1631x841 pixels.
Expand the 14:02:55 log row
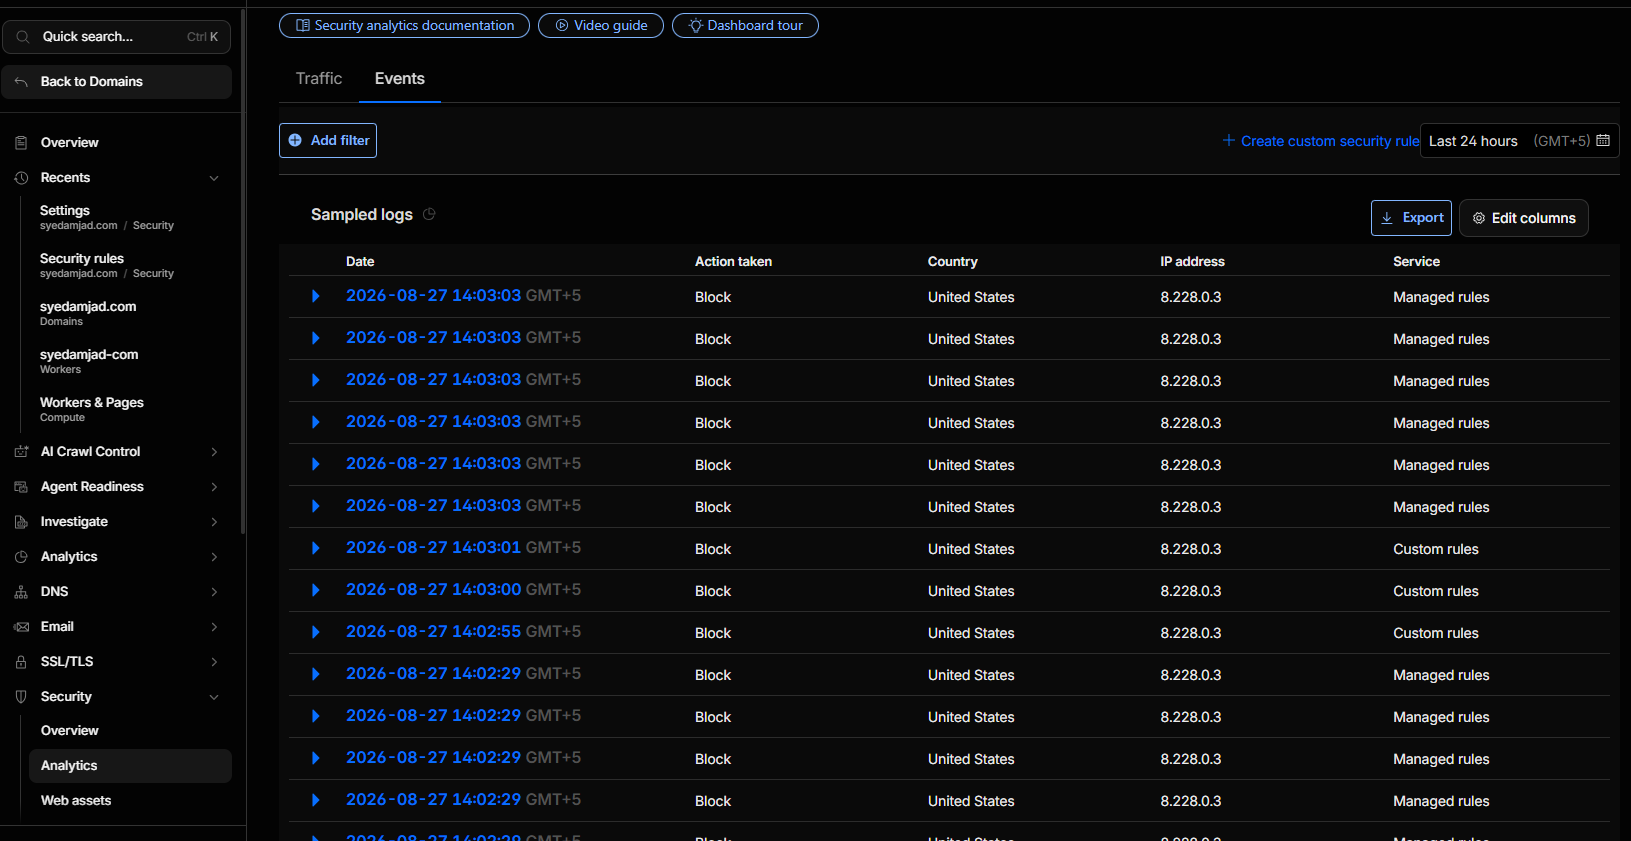pos(315,632)
